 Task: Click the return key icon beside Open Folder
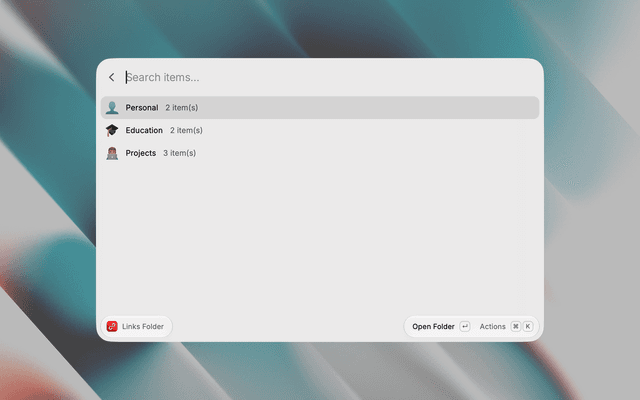click(464, 327)
